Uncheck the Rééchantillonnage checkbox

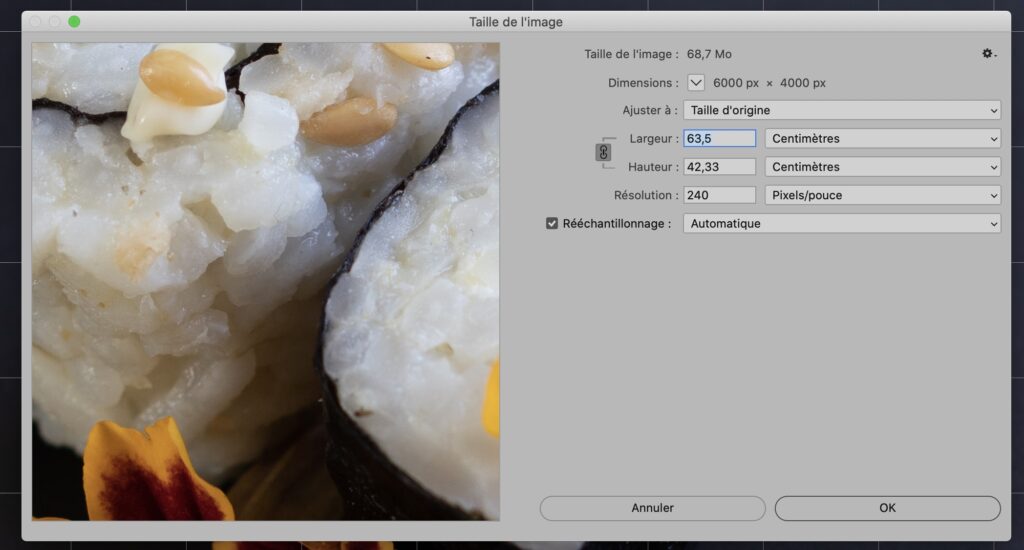point(552,224)
